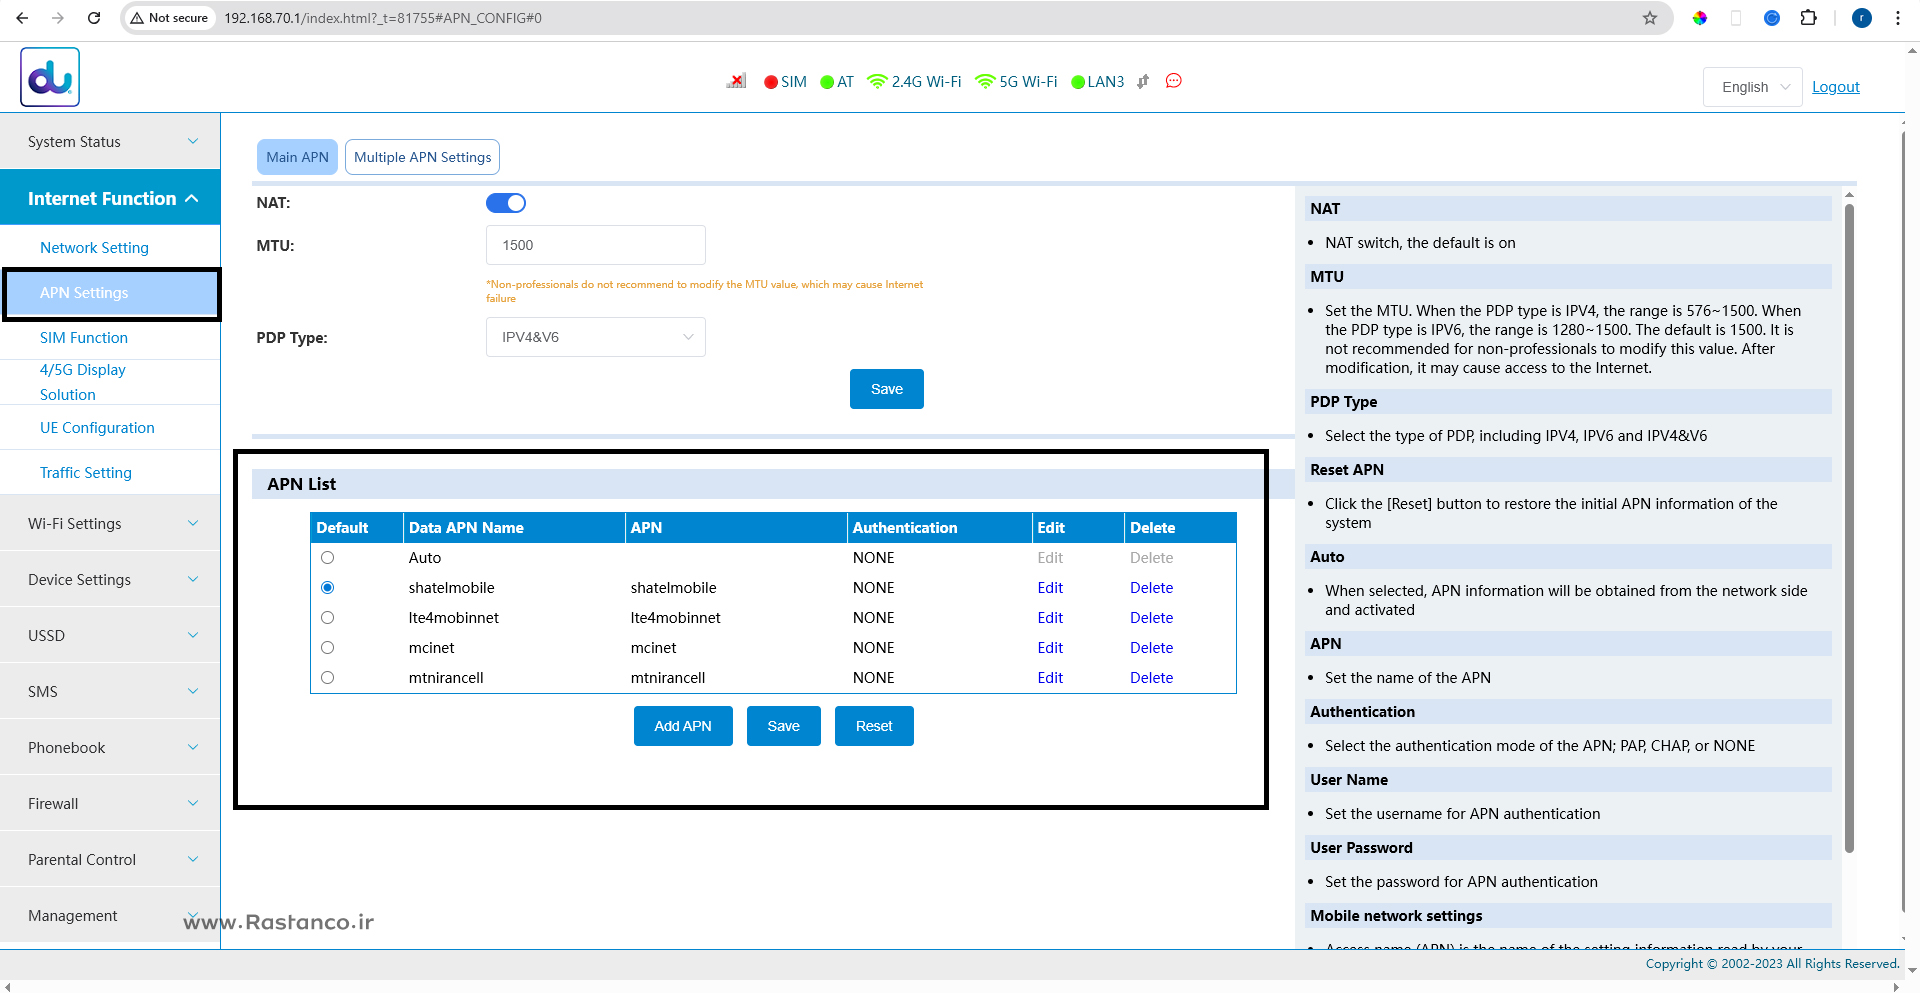Set mtnirancell as the default APN
This screenshot has height=993, width=1920.
click(327, 678)
